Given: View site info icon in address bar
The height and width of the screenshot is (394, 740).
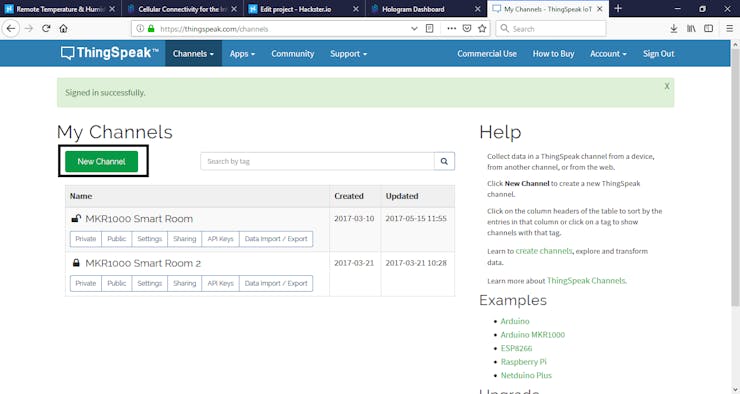Looking at the screenshot, I should coord(140,28).
